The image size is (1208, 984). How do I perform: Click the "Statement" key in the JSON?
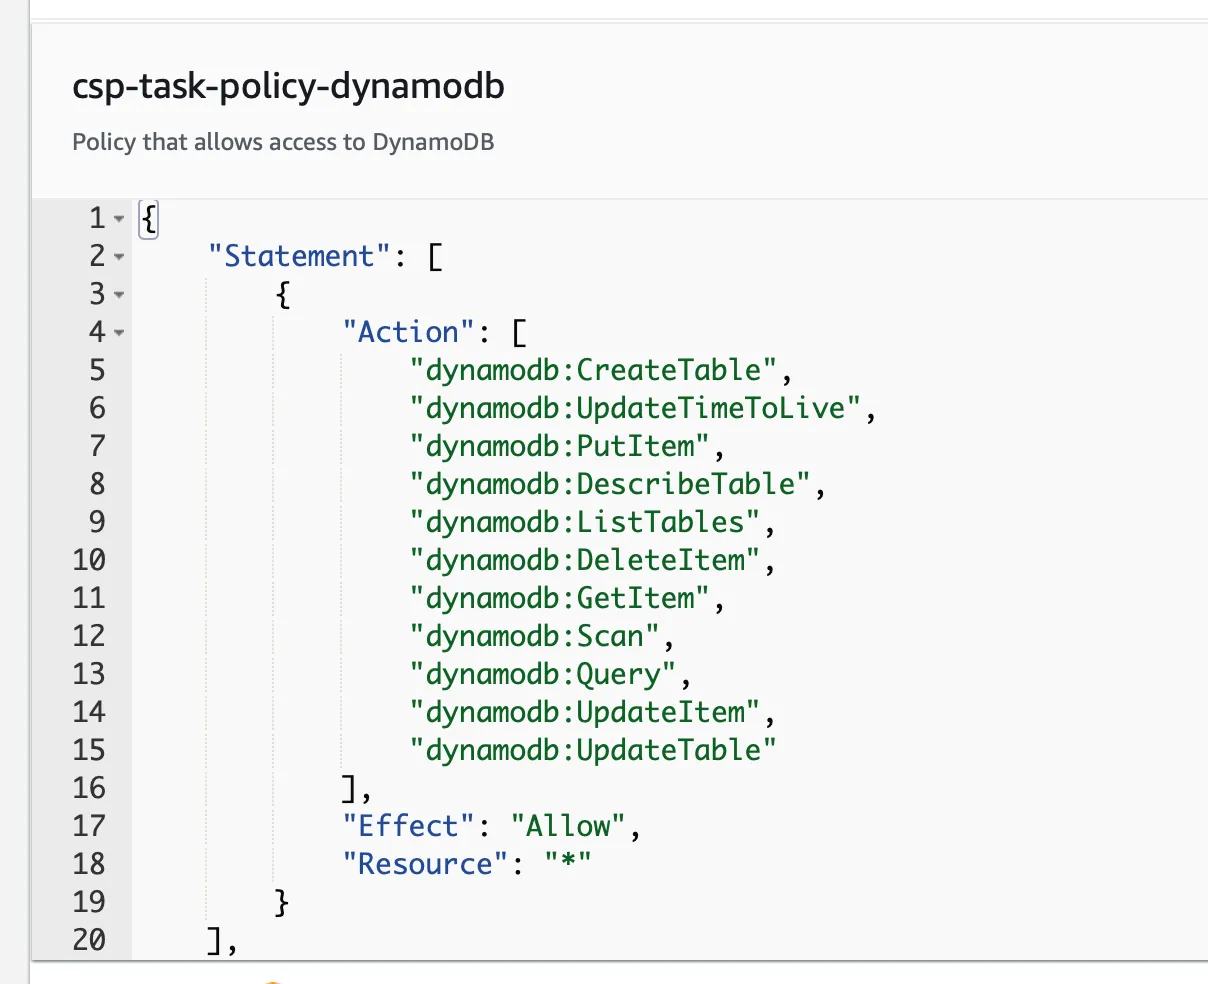click(x=299, y=256)
